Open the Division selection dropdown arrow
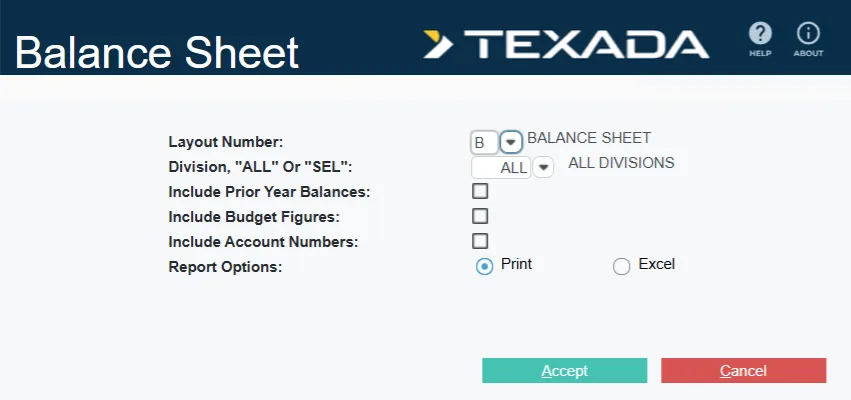Screen dimensions: 851x400 point(543,167)
